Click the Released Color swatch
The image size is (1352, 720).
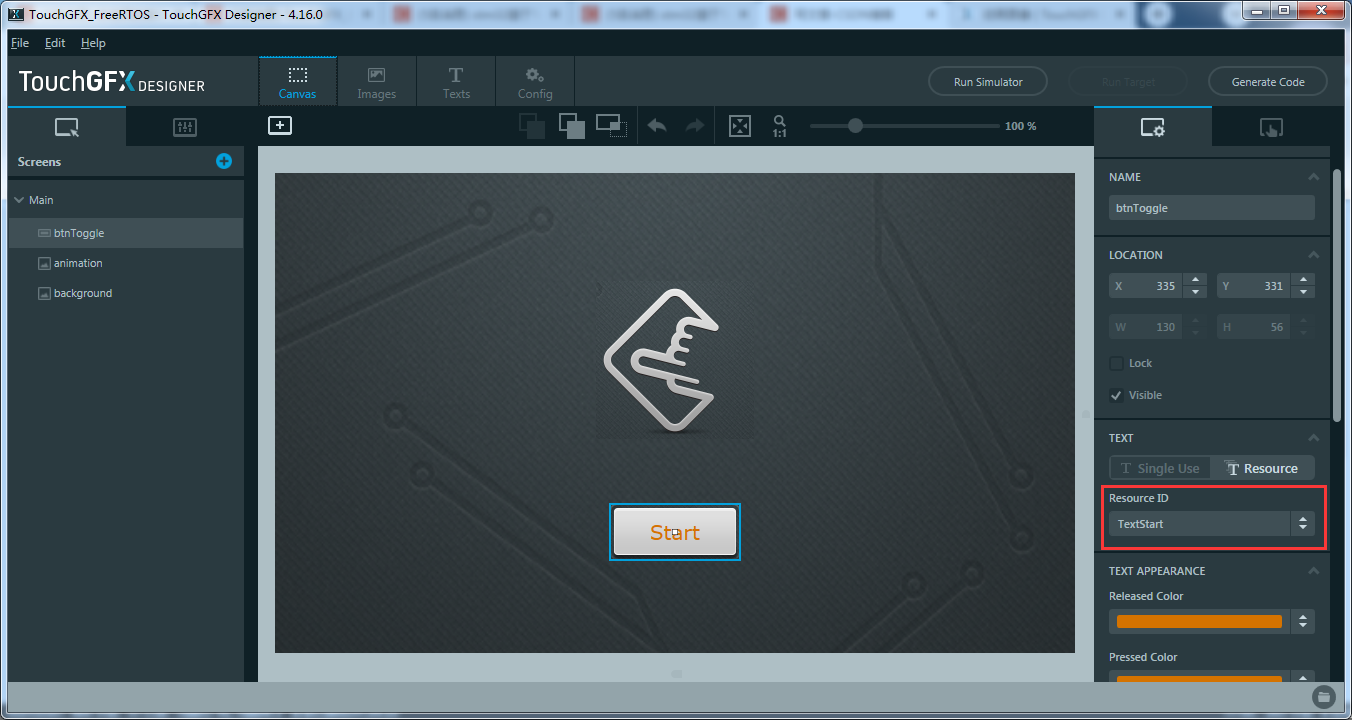pos(1199,622)
